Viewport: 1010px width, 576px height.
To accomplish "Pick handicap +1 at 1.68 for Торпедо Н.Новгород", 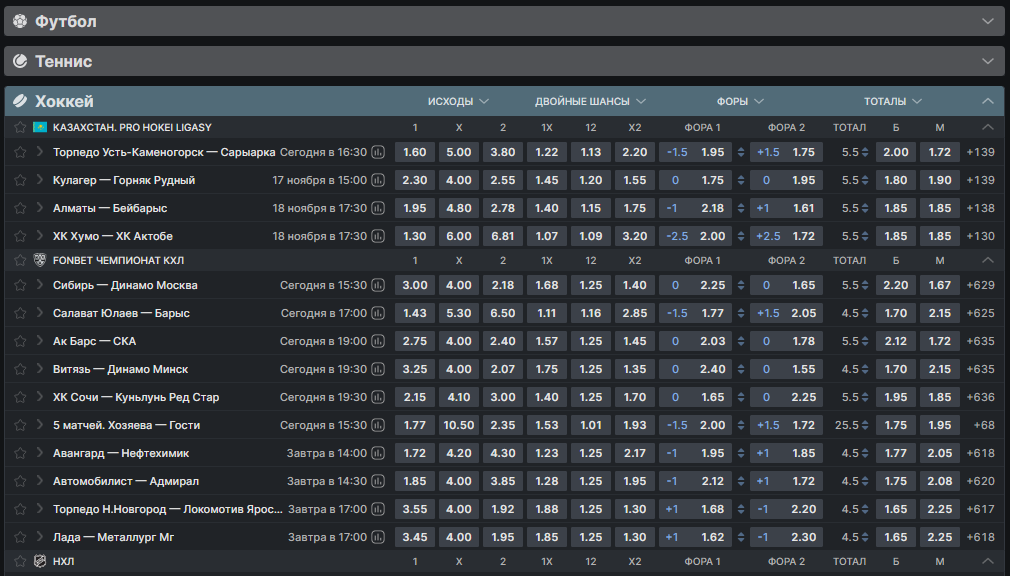I will click(695, 510).
